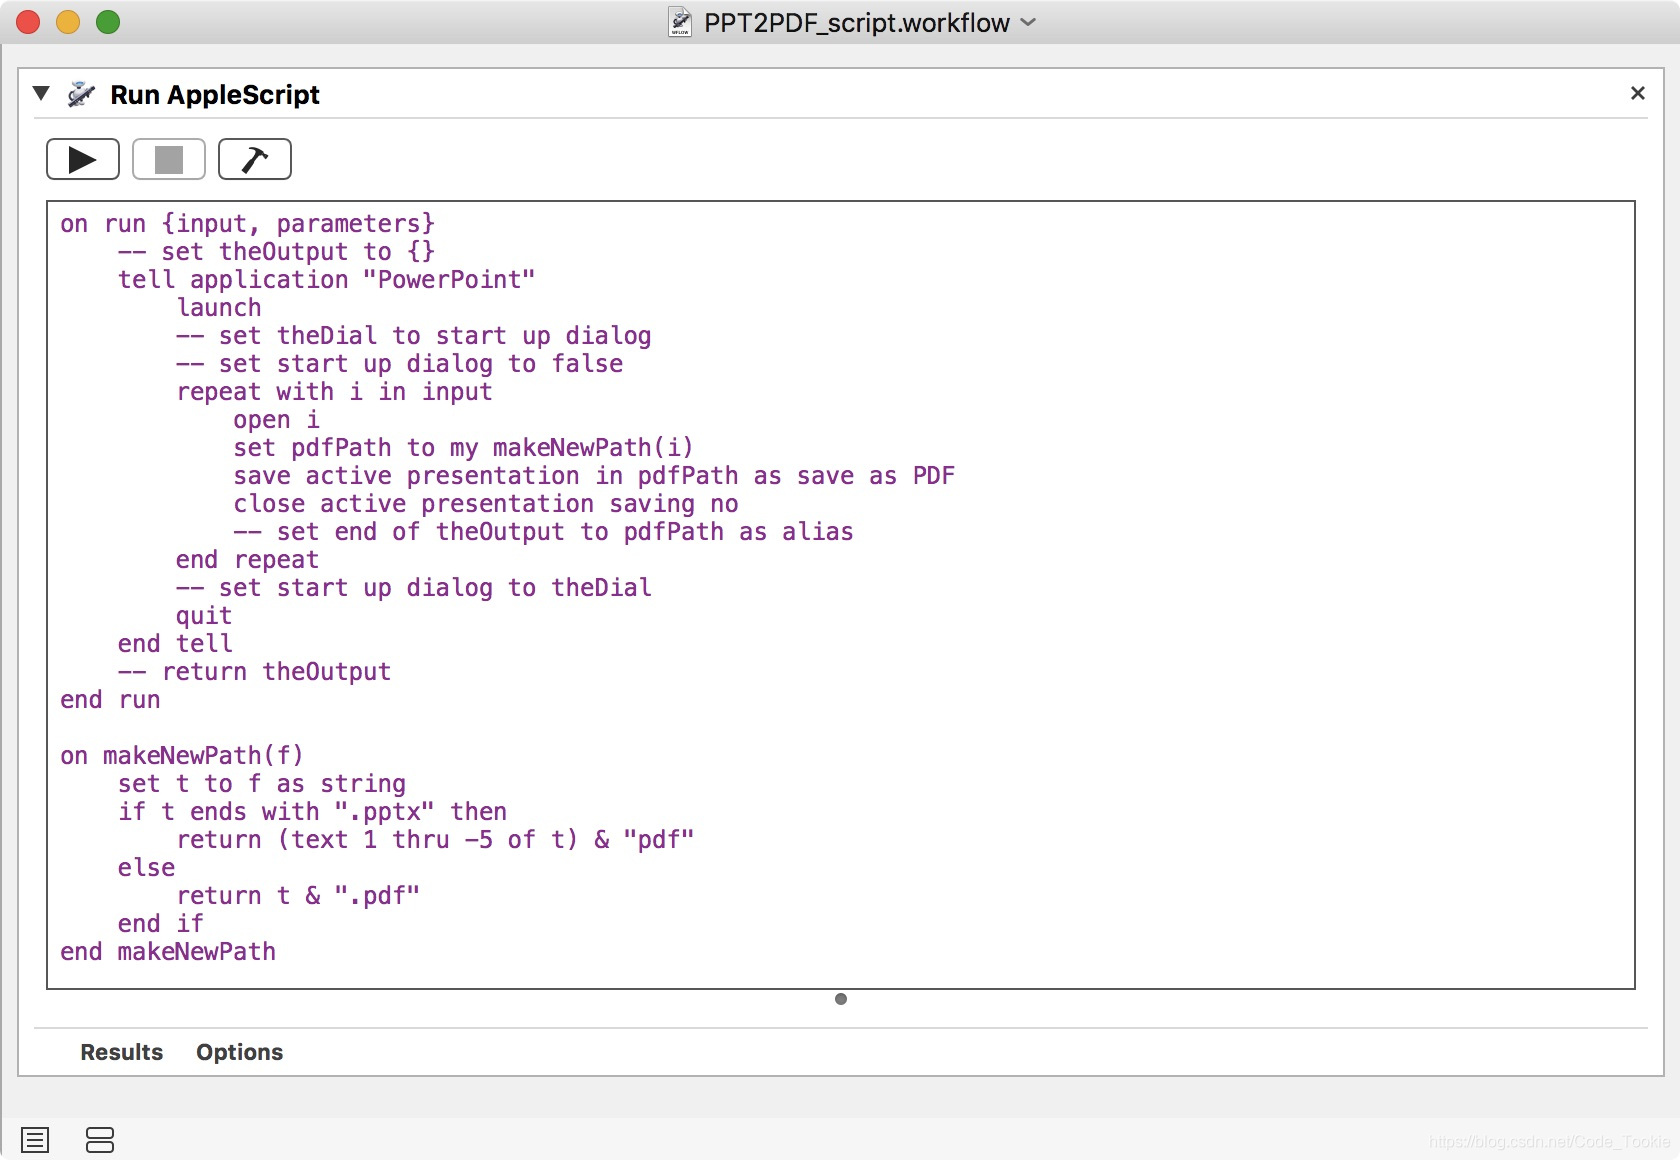Minimize window with yellow button
The height and width of the screenshot is (1160, 1680).
(68, 22)
